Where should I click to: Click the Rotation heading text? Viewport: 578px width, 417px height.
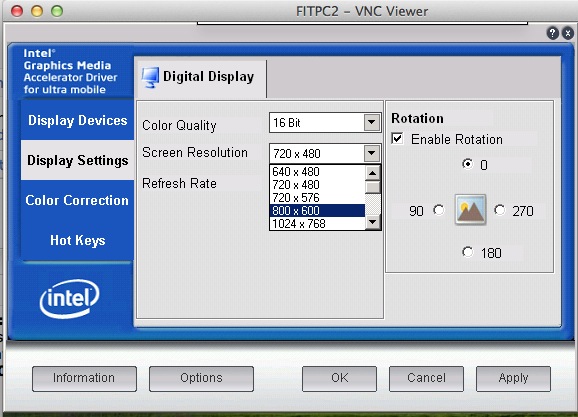pos(417,118)
